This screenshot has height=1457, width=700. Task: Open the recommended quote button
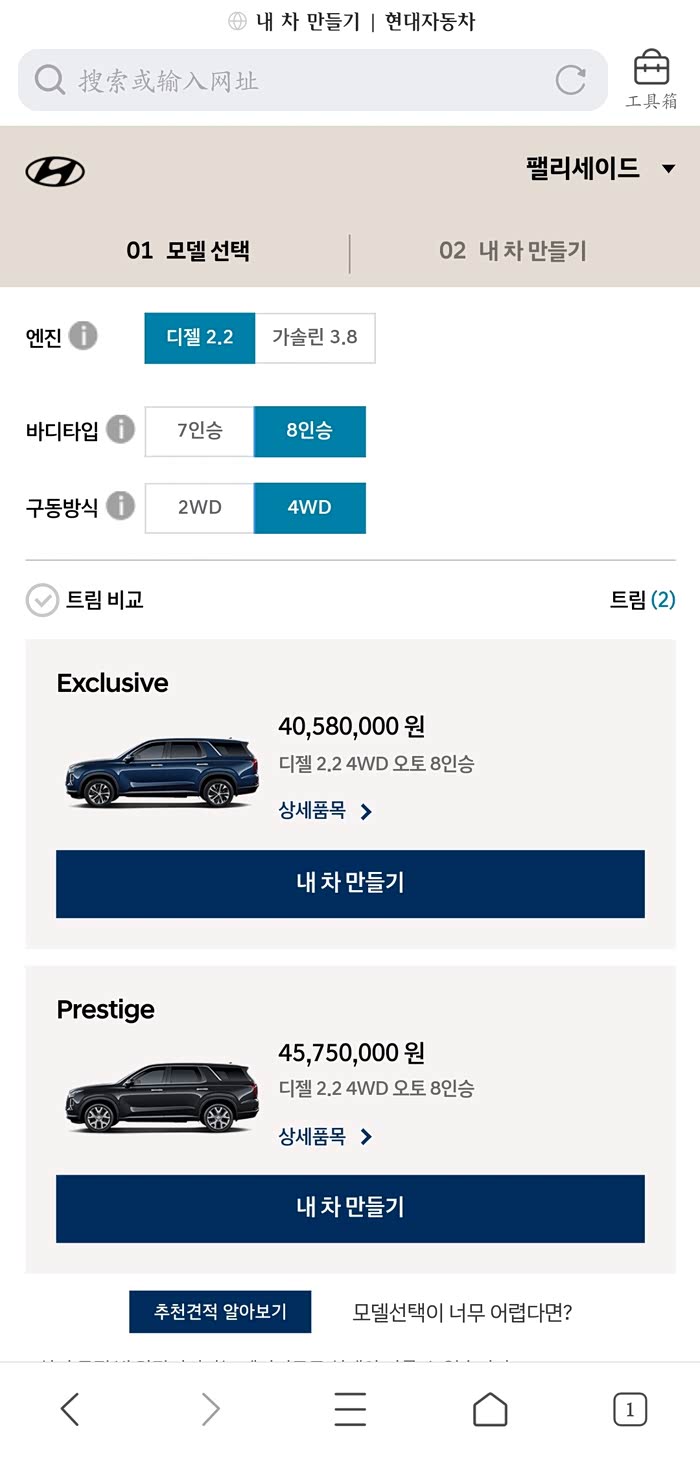tap(220, 1311)
